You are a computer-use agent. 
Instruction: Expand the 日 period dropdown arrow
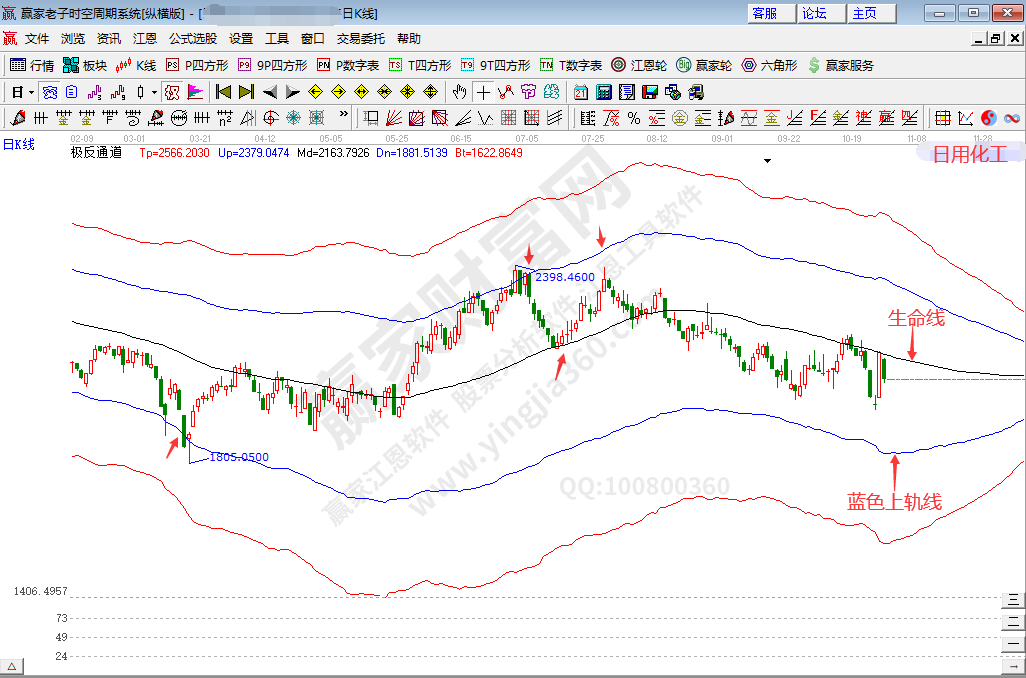[x=31, y=92]
